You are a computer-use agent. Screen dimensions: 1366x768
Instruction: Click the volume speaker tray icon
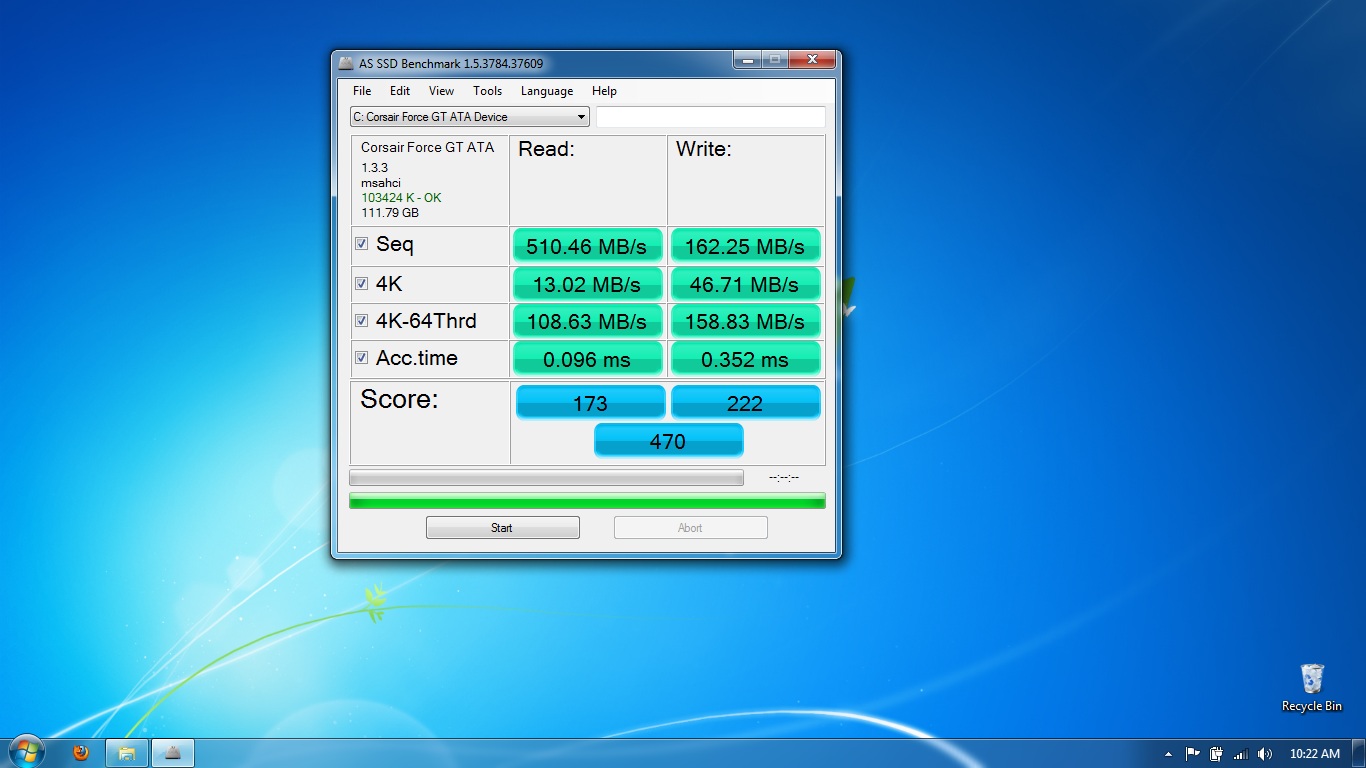tap(1265, 754)
